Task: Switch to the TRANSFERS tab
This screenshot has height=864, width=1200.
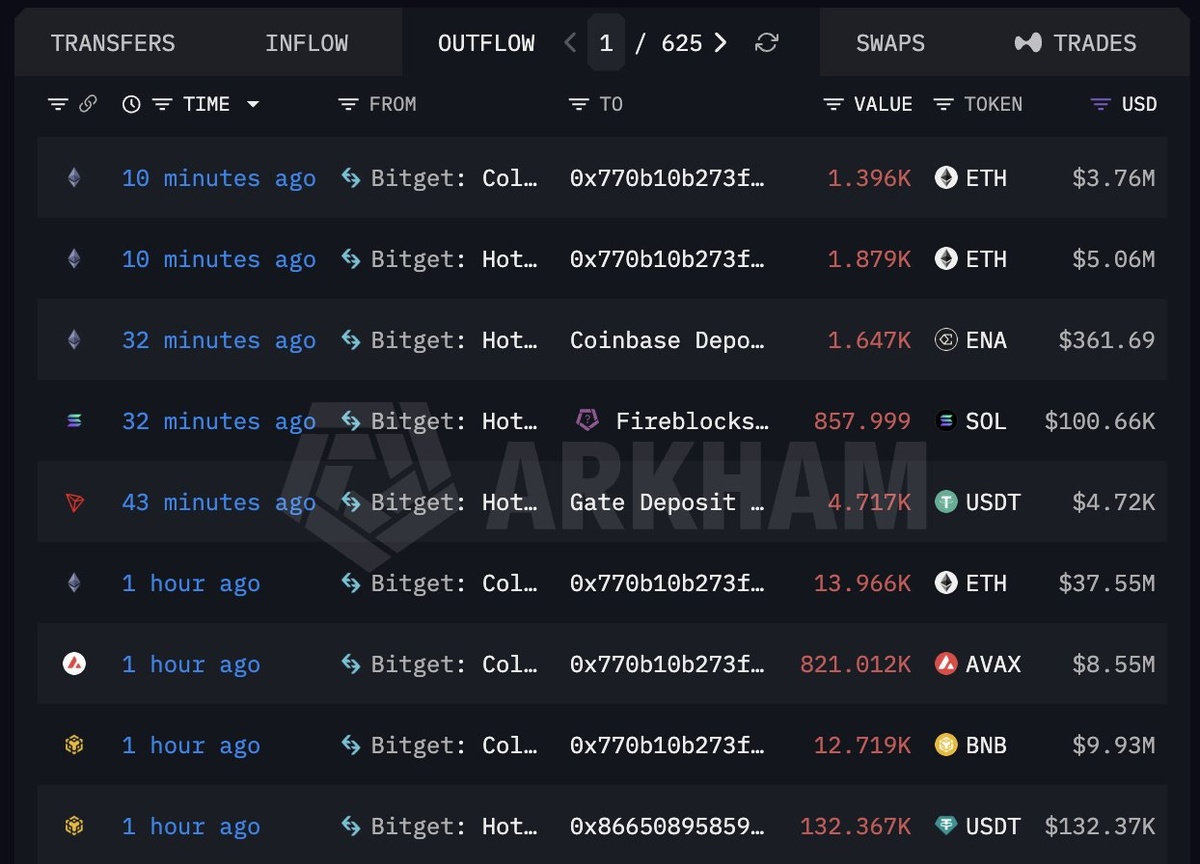Action: (x=113, y=43)
